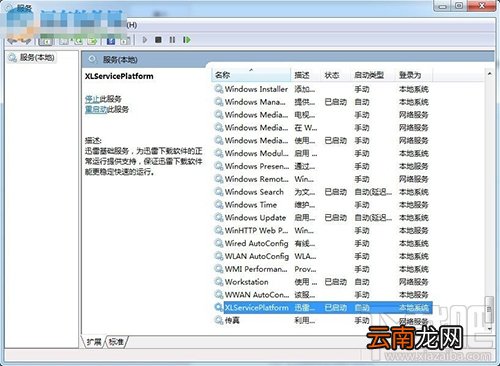Screen dimensions: 500x366
Task: Click the vertical scrollbar thumb of the services list
Action: [489, 309]
